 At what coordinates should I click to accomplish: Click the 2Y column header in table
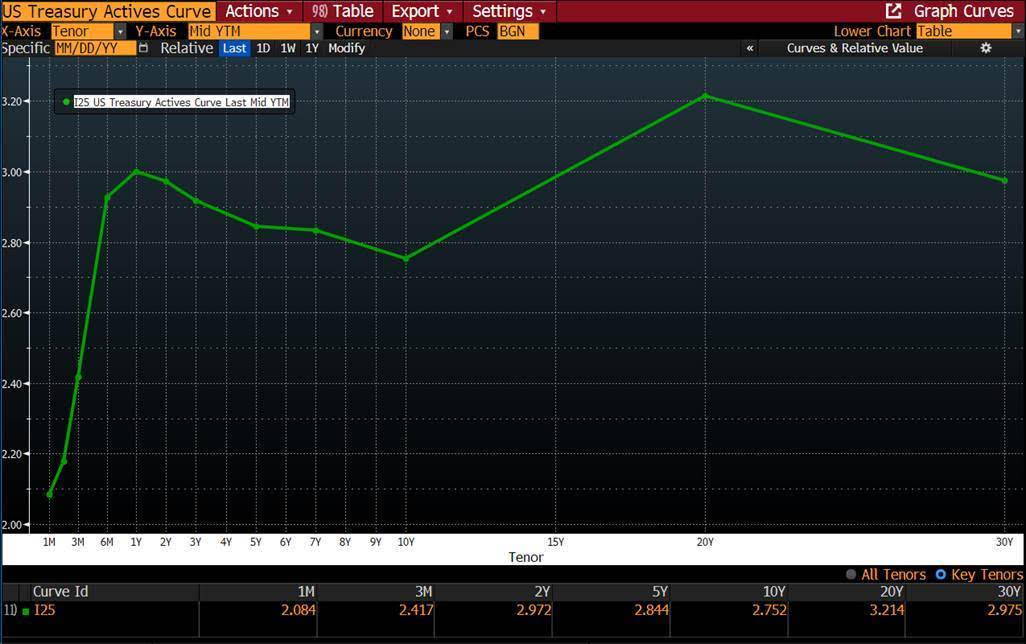pyautogui.click(x=542, y=592)
